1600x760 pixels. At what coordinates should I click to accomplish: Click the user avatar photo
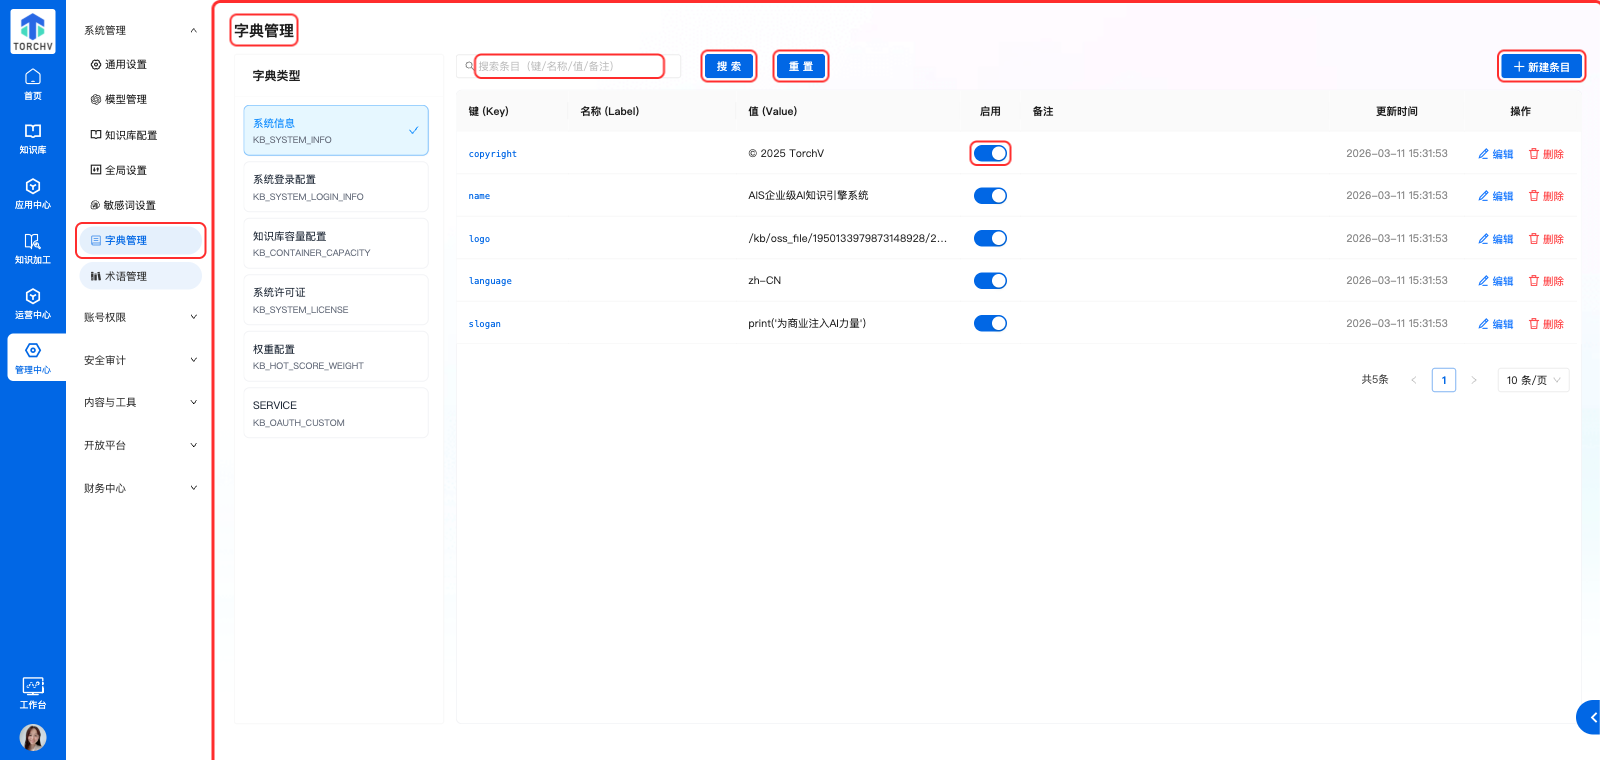coord(33,738)
